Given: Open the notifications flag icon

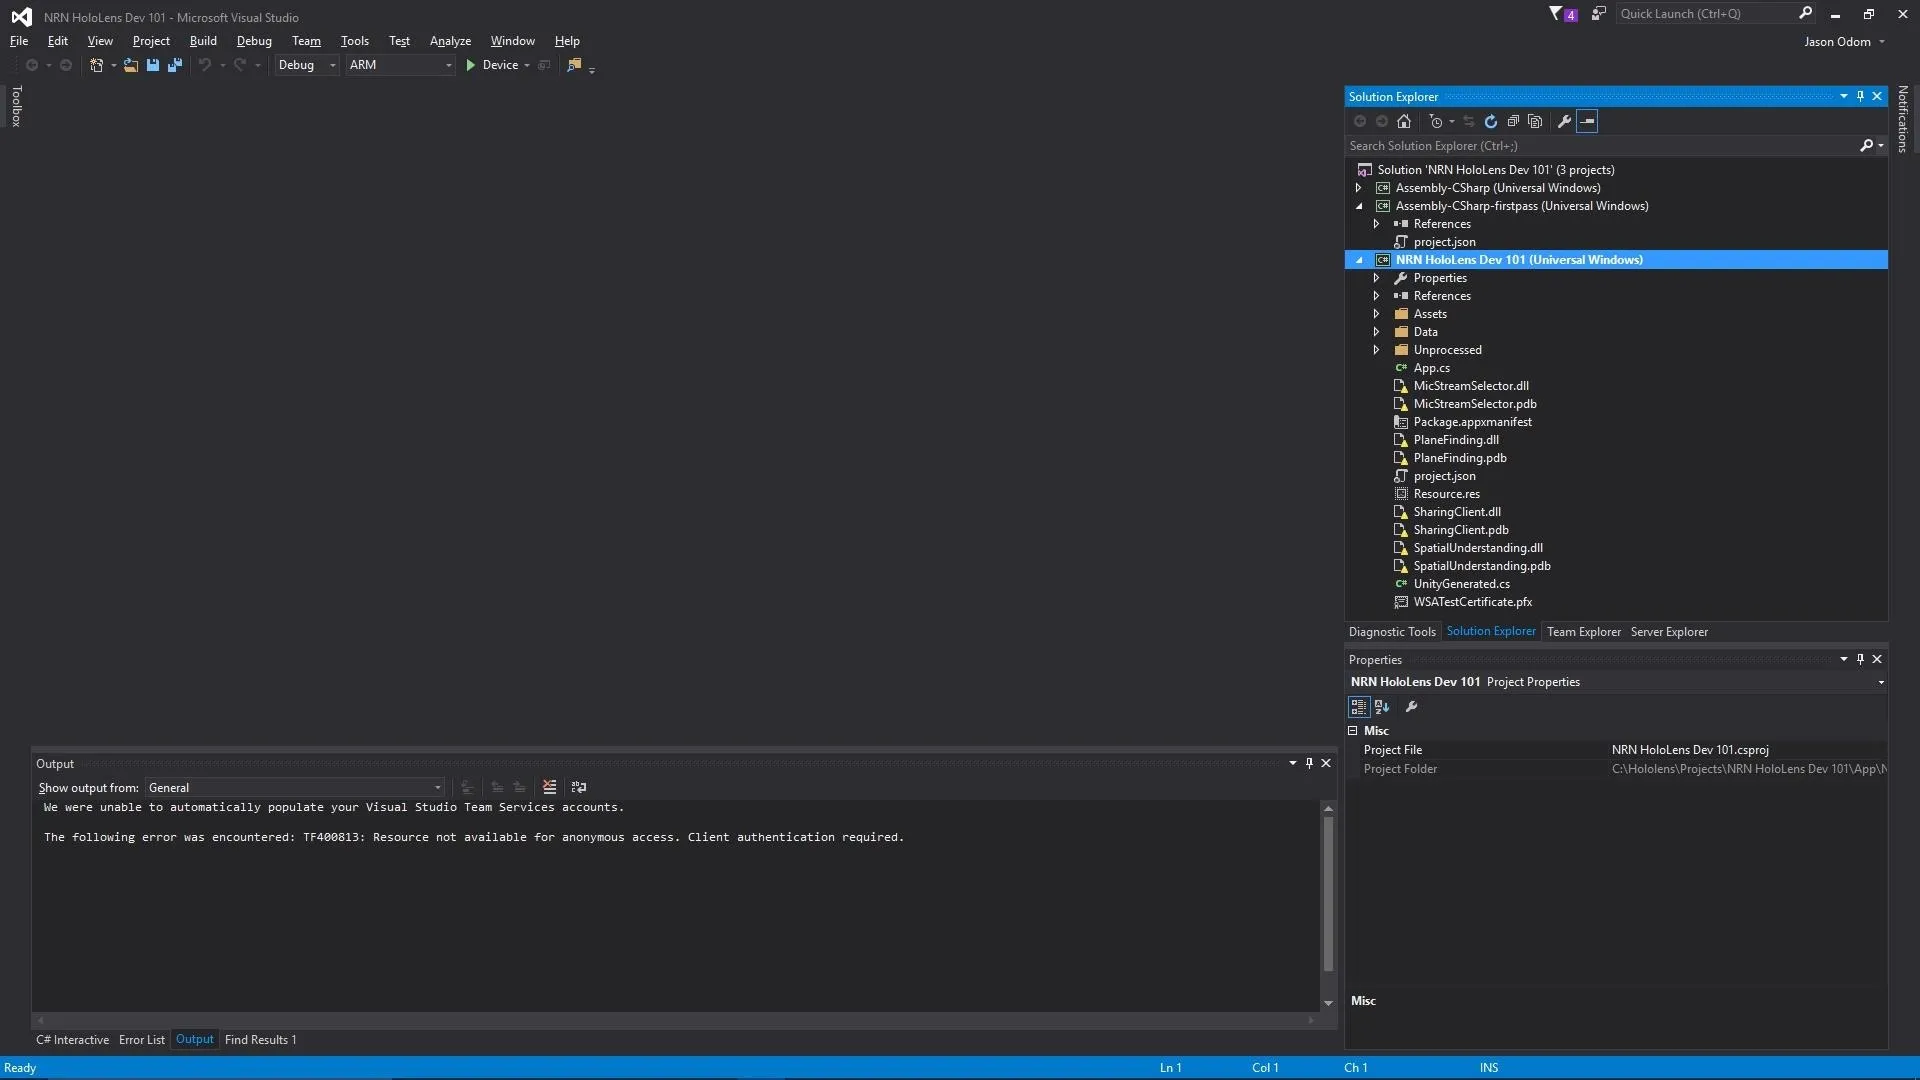Looking at the screenshot, I should 1562,14.
